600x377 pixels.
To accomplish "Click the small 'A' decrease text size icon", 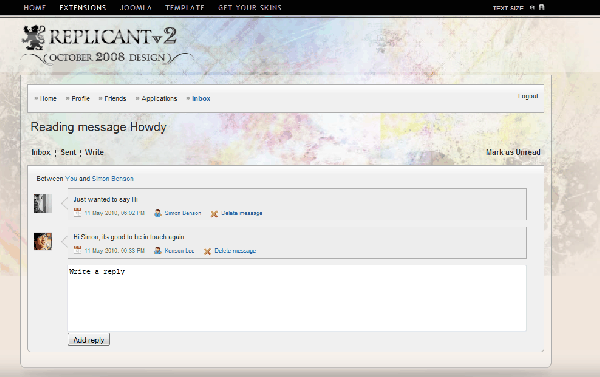I will point(532,7).
